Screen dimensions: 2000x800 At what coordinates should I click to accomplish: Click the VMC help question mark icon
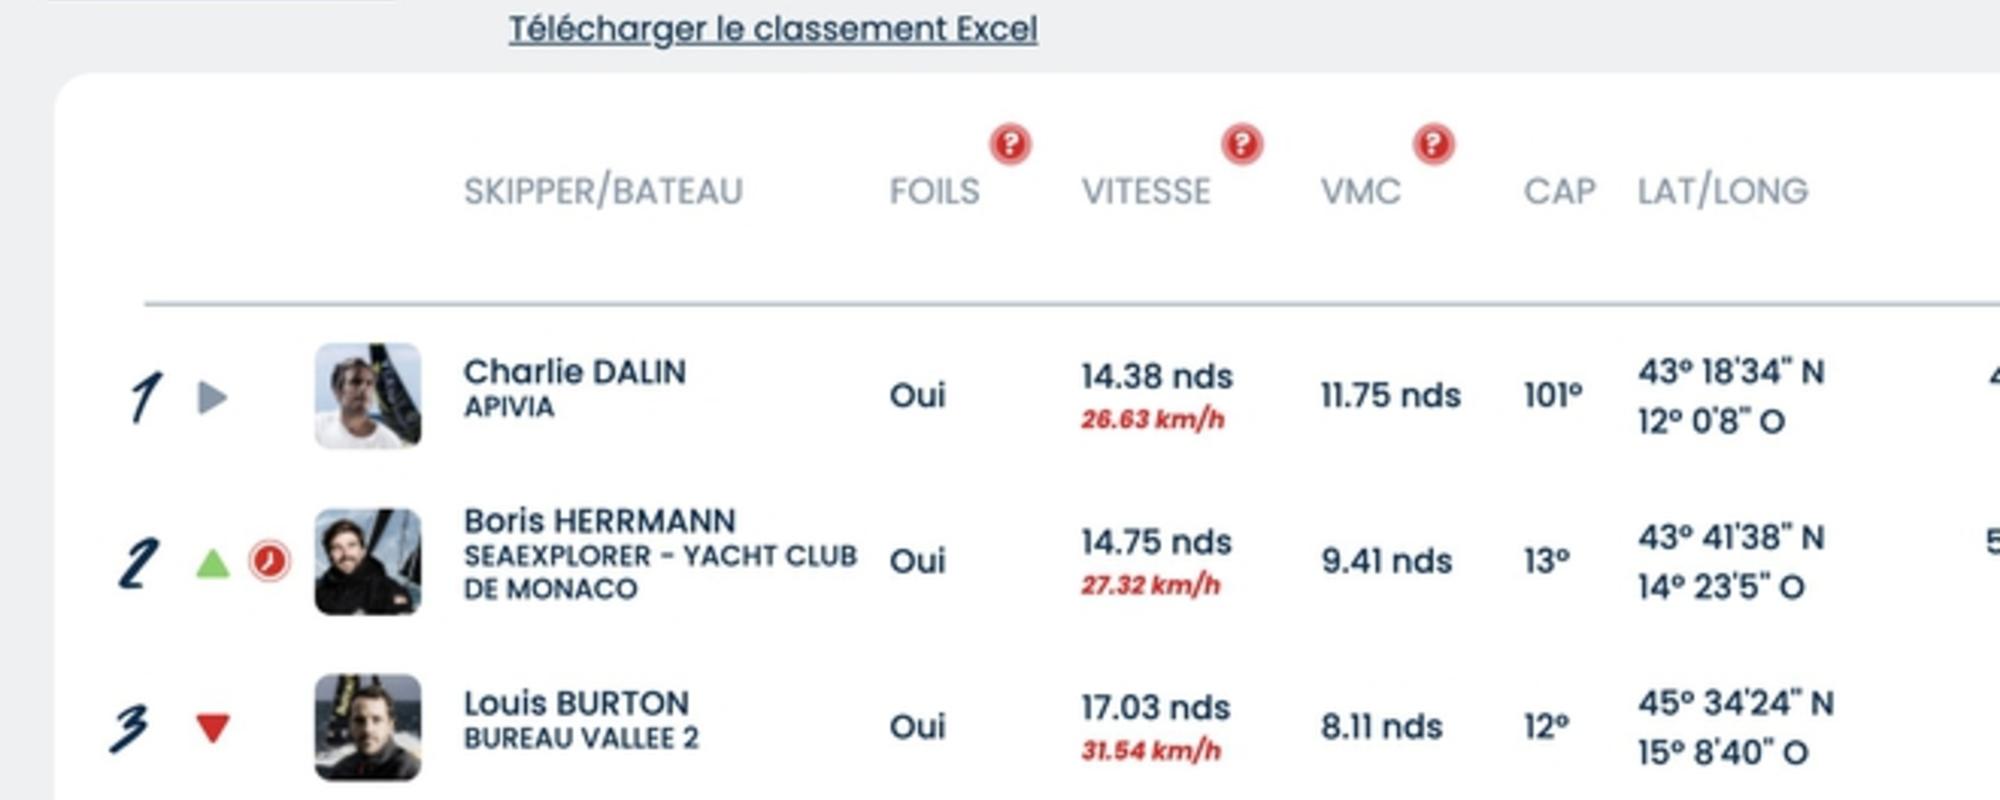point(1433,144)
